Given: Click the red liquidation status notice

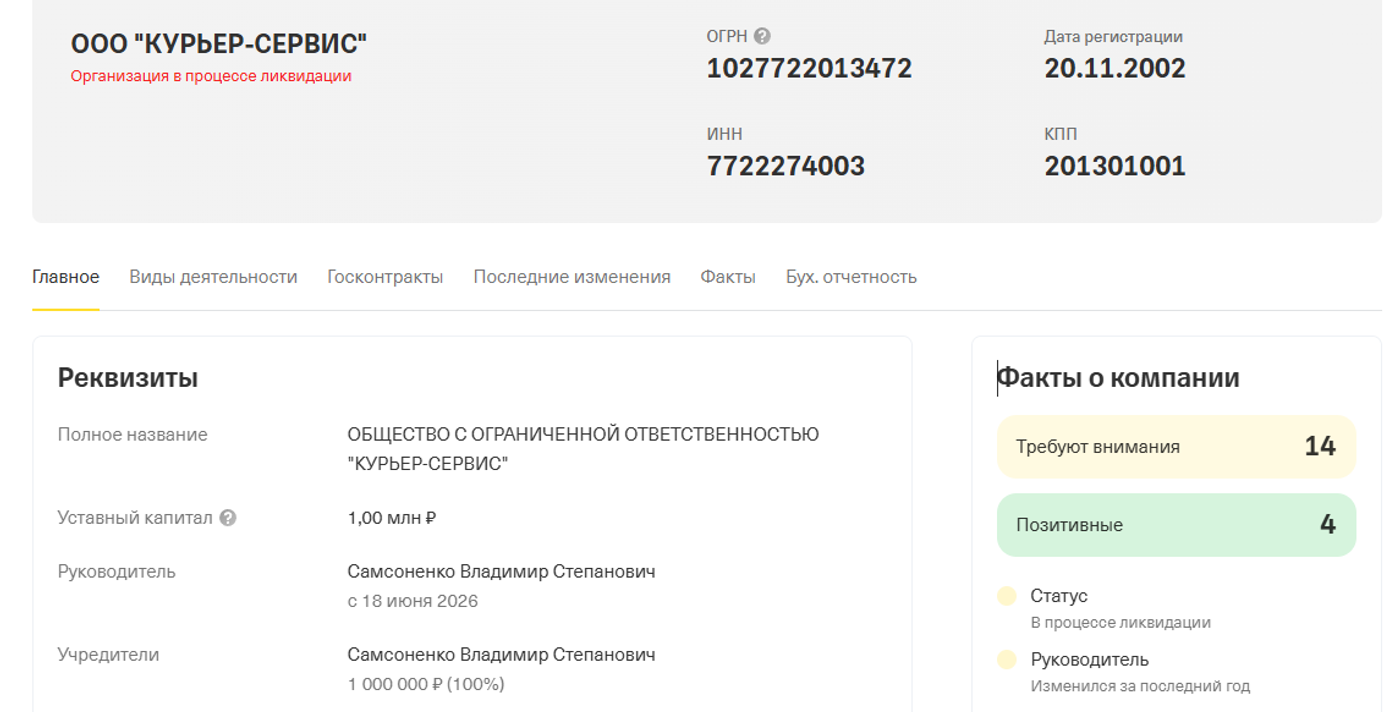Looking at the screenshot, I should 211,76.
